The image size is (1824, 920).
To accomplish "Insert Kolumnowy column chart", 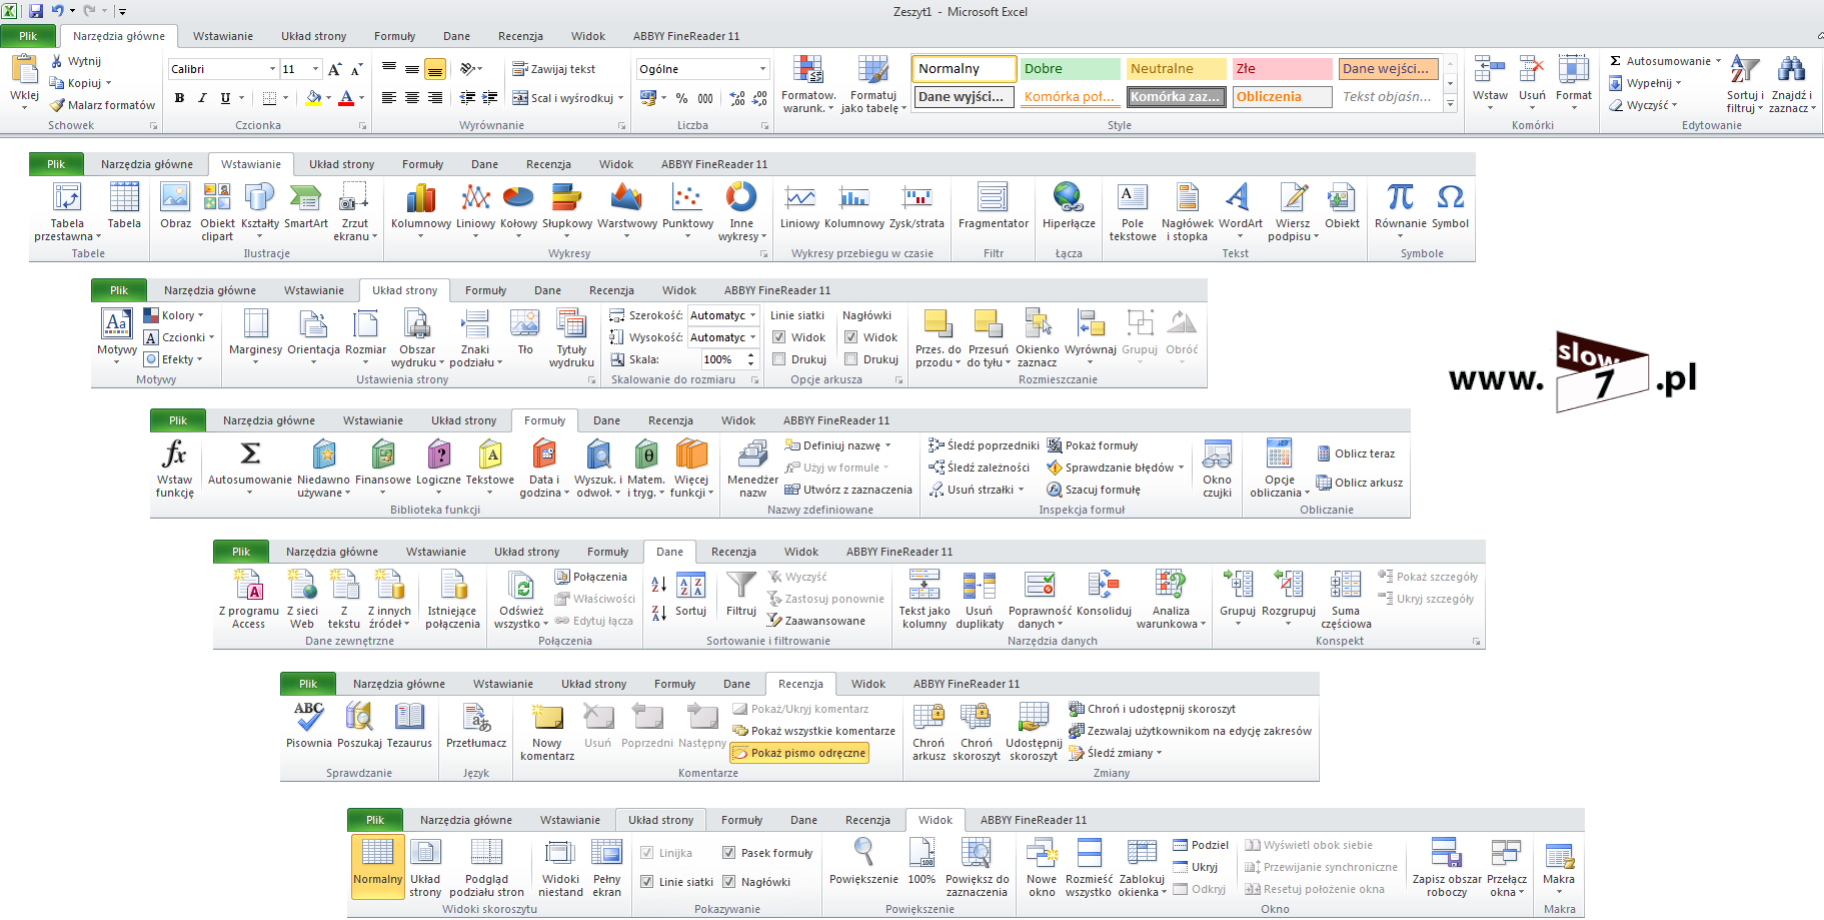I will coord(421,210).
